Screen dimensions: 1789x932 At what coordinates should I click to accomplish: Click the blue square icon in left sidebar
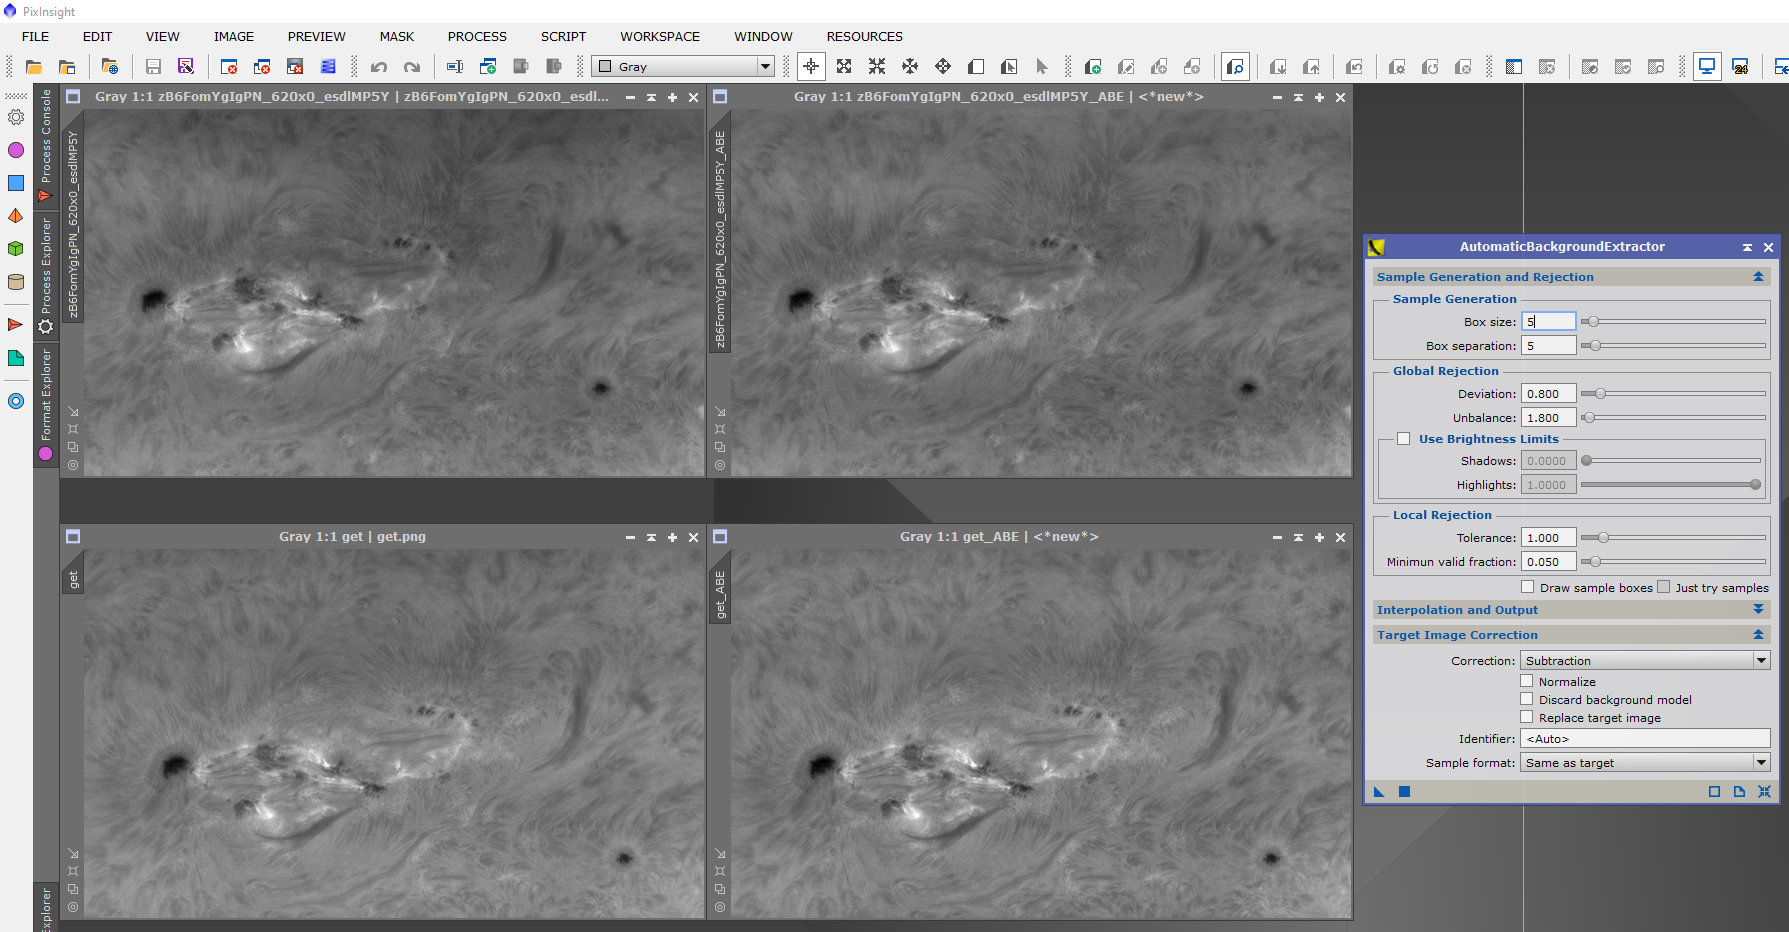[16, 183]
